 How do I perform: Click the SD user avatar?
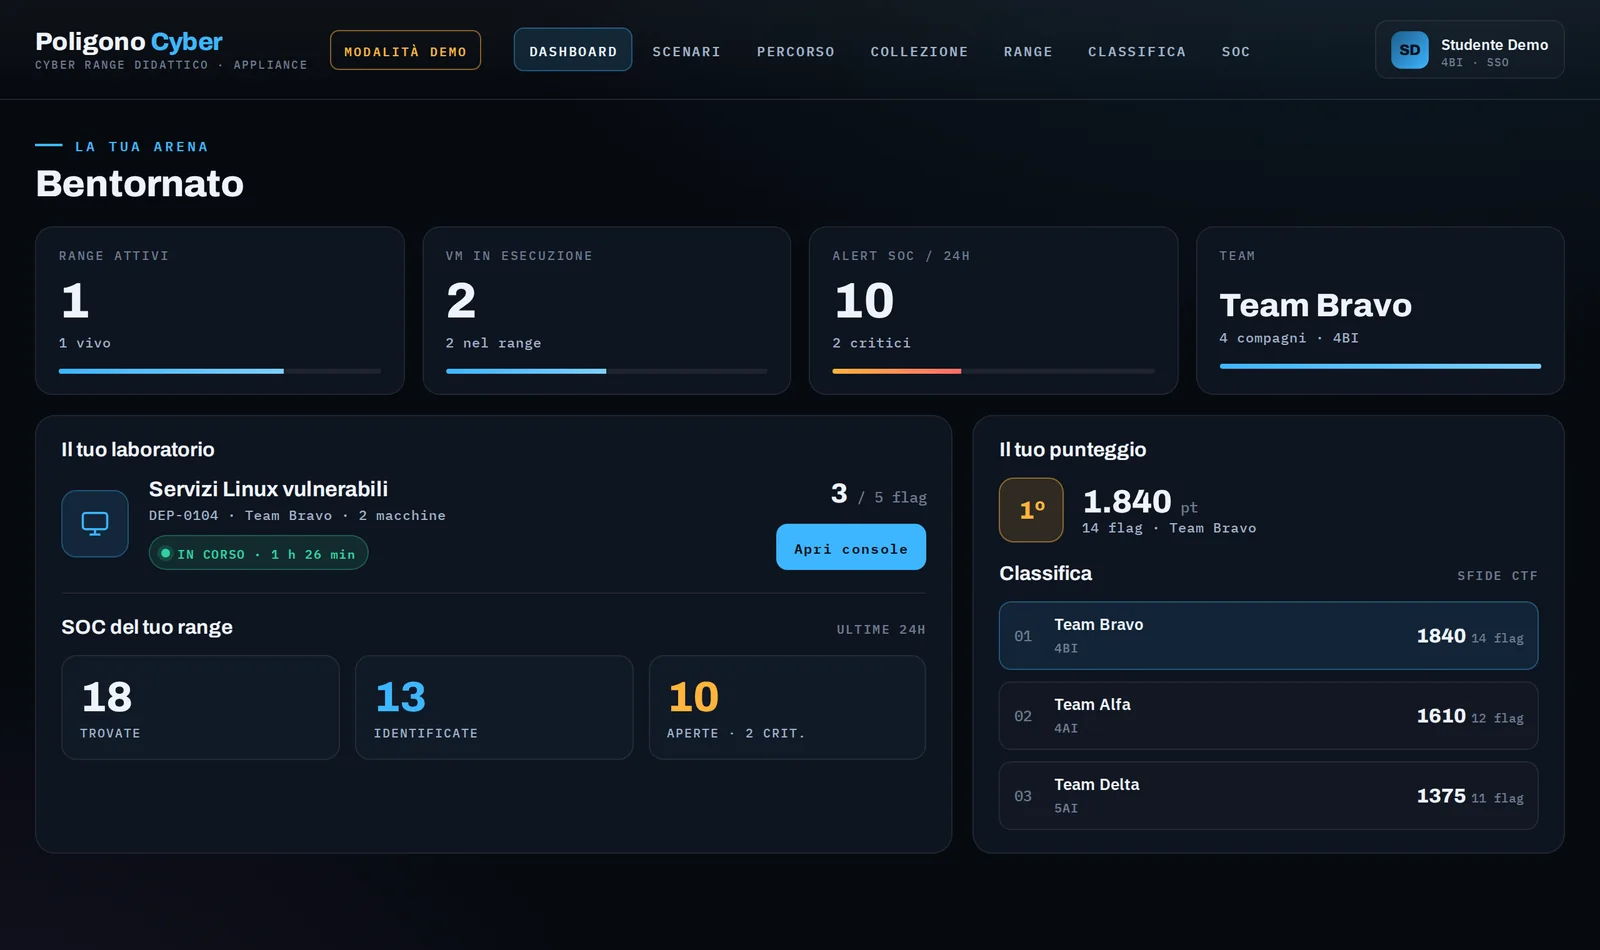[x=1410, y=50]
